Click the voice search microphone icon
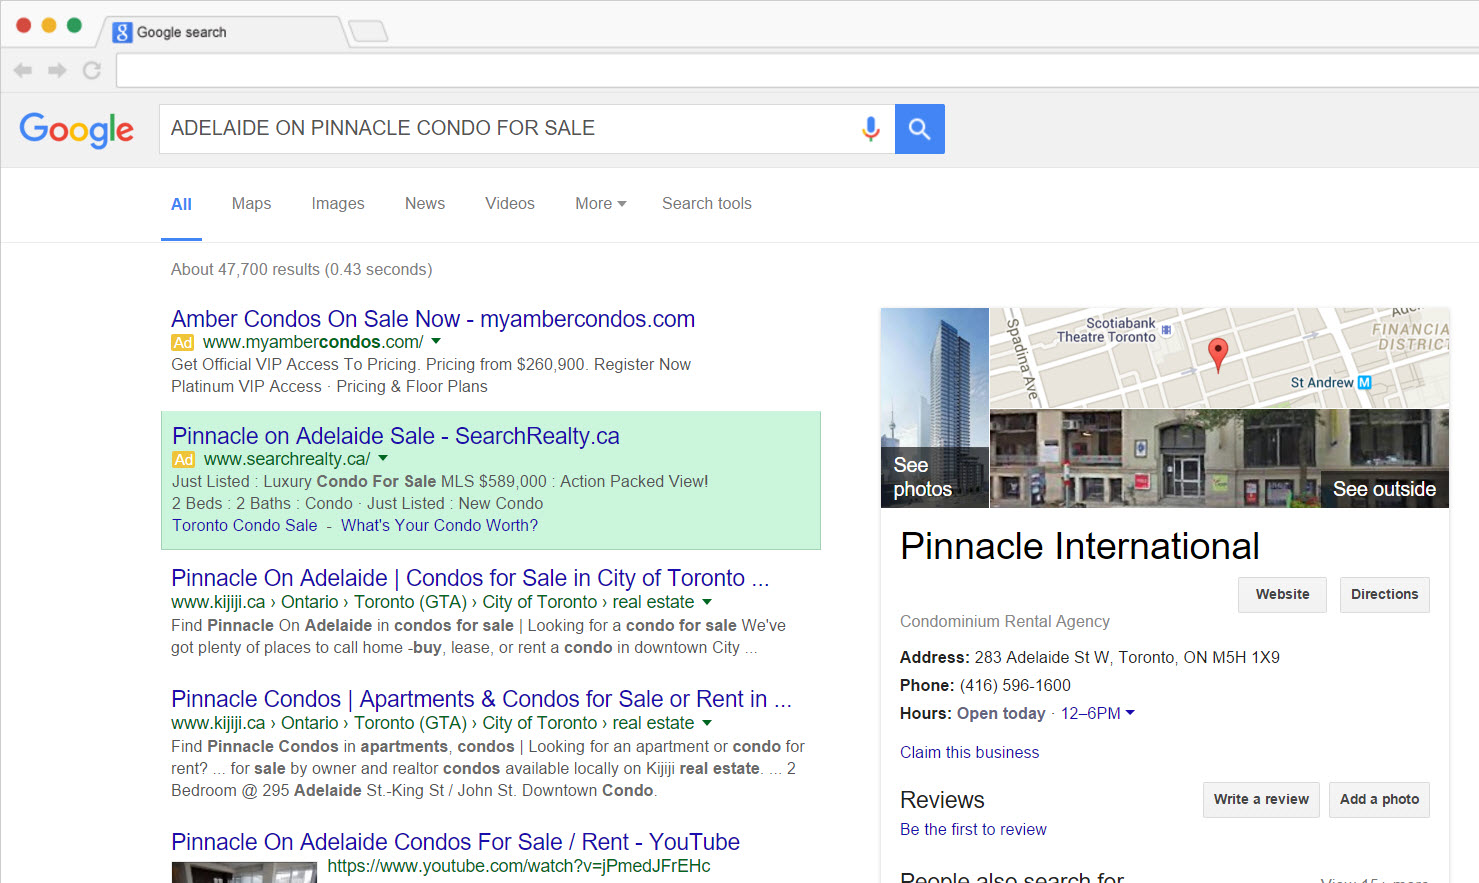Image resolution: width=1479 pixels, height=883 pixels. pyautogui.click(x=870, y=129)
